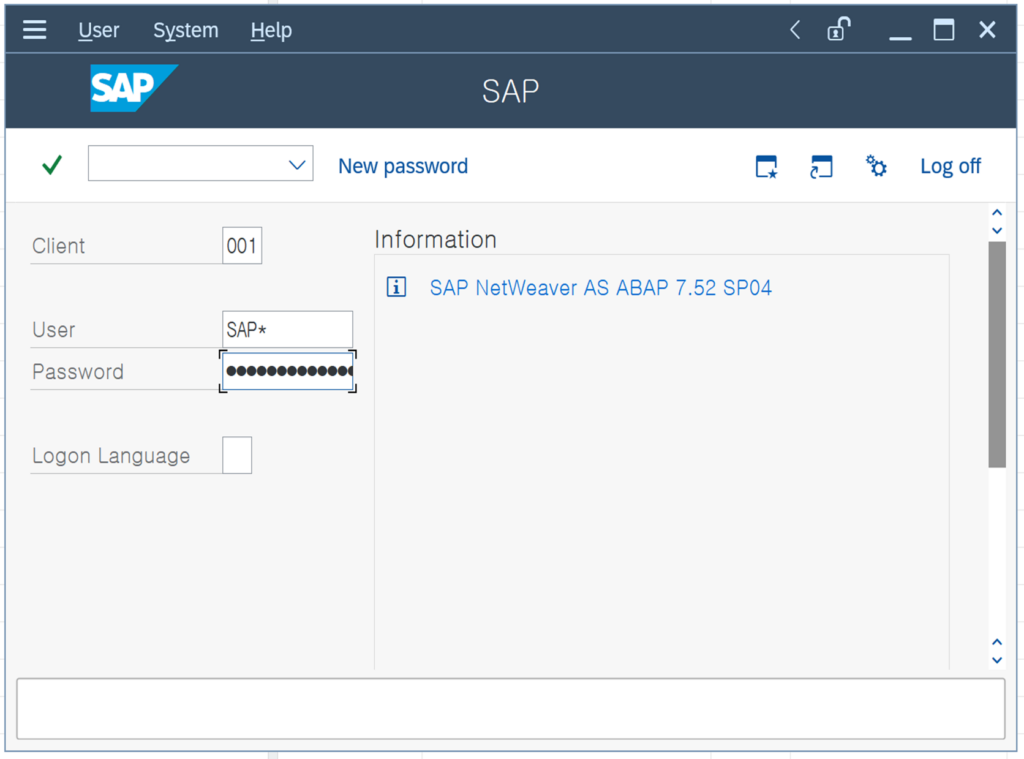Screen dimensions: 1024x759
Task: Maximize the SAP window
Action: pos(944,29)
